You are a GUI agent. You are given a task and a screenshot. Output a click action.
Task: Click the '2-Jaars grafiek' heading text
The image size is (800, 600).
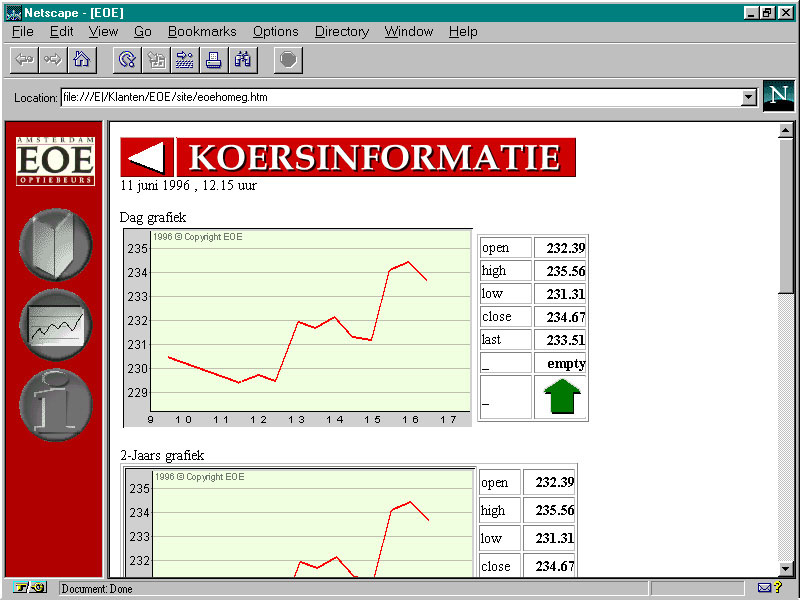point(162,455)
